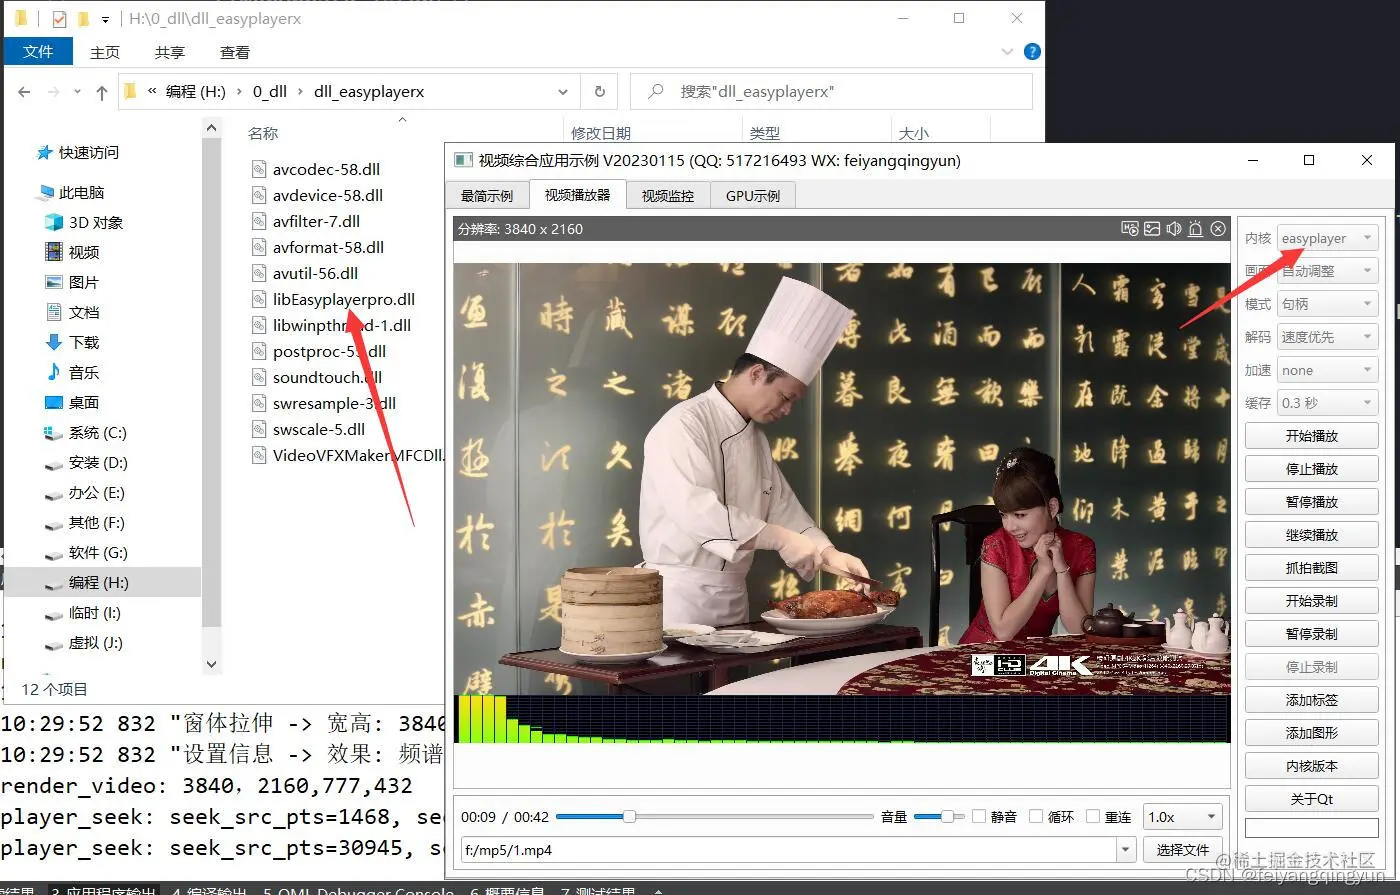Enable the 循环 loop playback checkbox
1400x895 pixels.
(x=1035, y=817)
